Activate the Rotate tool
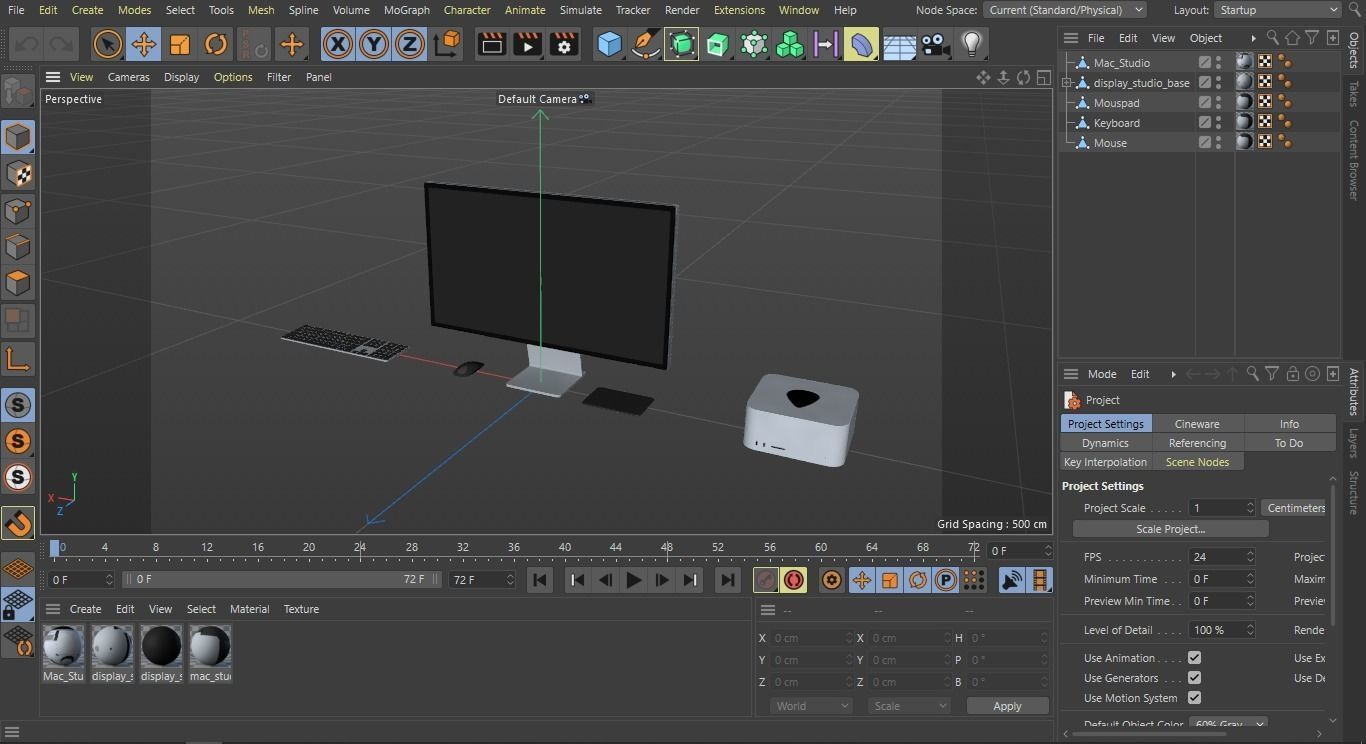Screen dimensions: 1366x744 tap(216, 44)
